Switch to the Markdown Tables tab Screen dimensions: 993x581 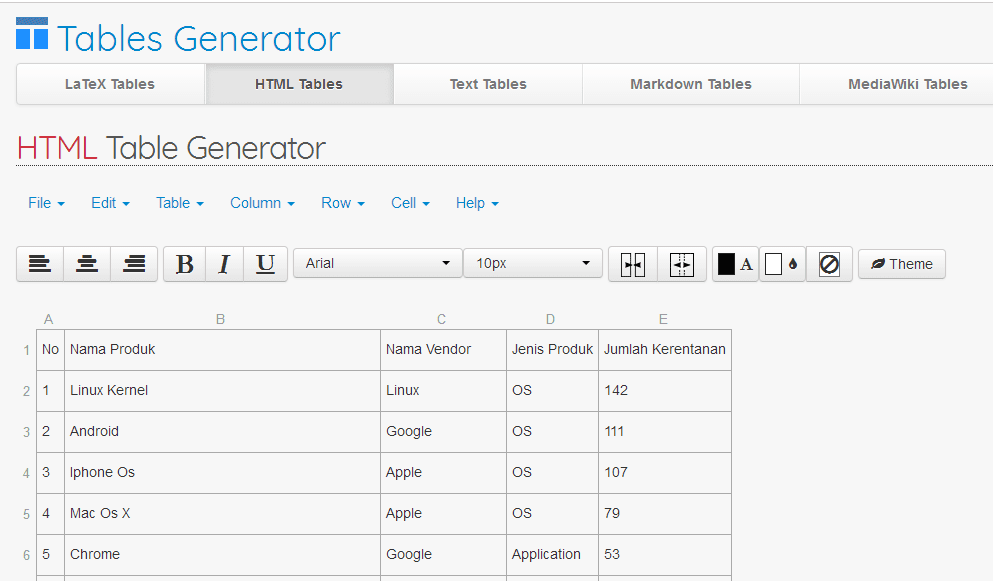[x=691, y=84]
